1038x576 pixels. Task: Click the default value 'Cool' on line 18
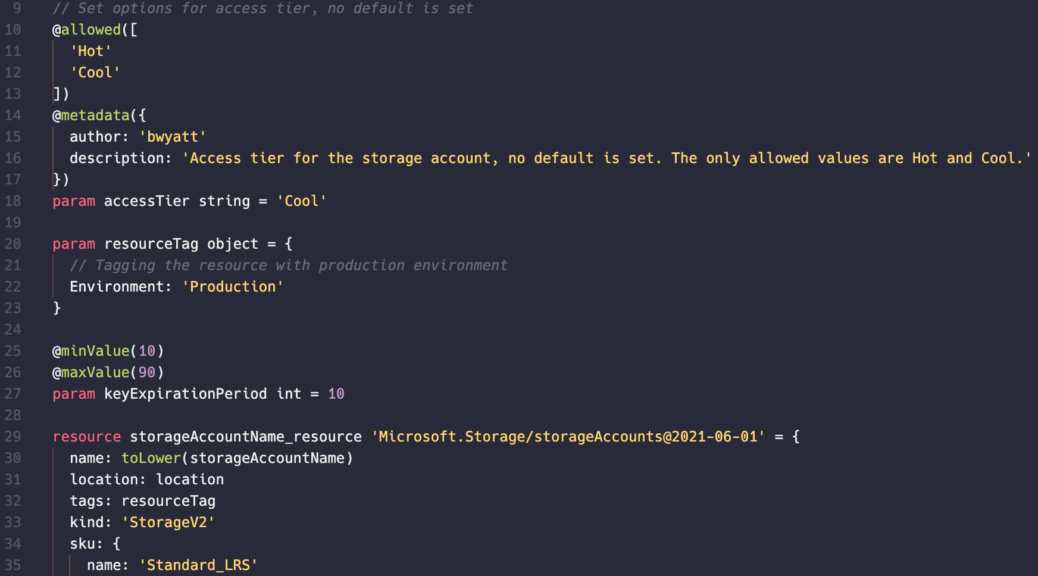301,201
